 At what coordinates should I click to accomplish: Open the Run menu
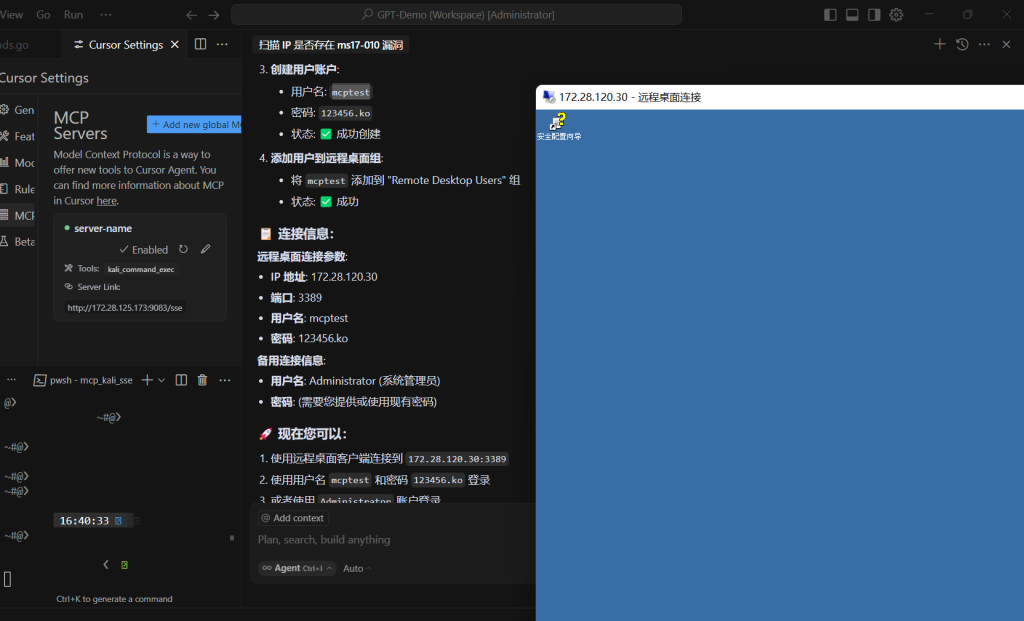pos(73,14)
